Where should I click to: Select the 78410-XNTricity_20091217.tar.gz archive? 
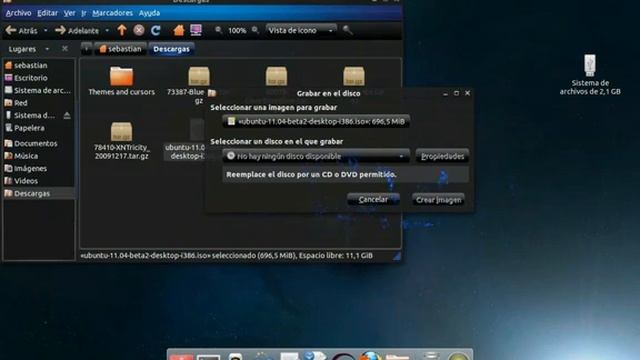click(122, 141)
